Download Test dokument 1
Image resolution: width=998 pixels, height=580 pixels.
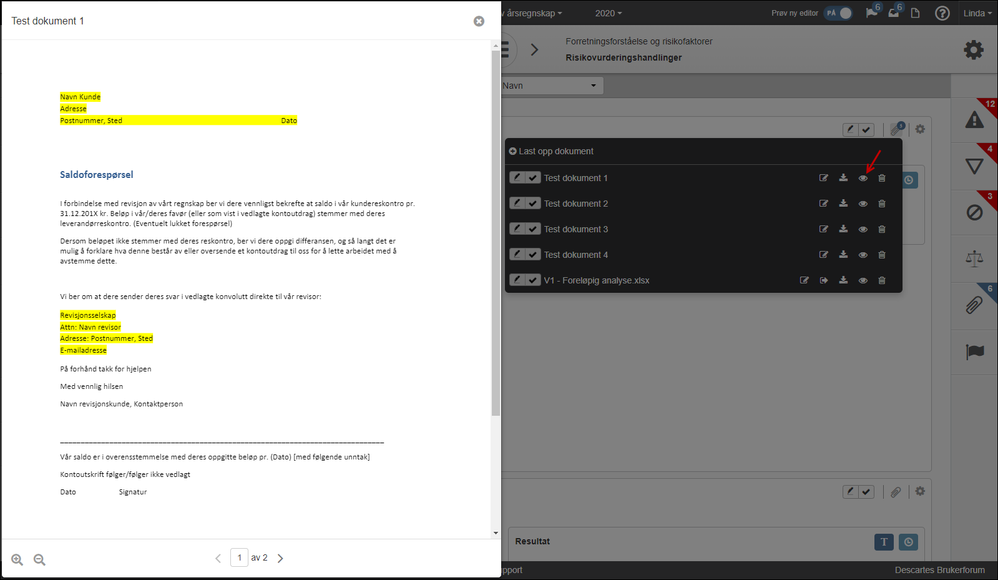(x=843, y=178)
